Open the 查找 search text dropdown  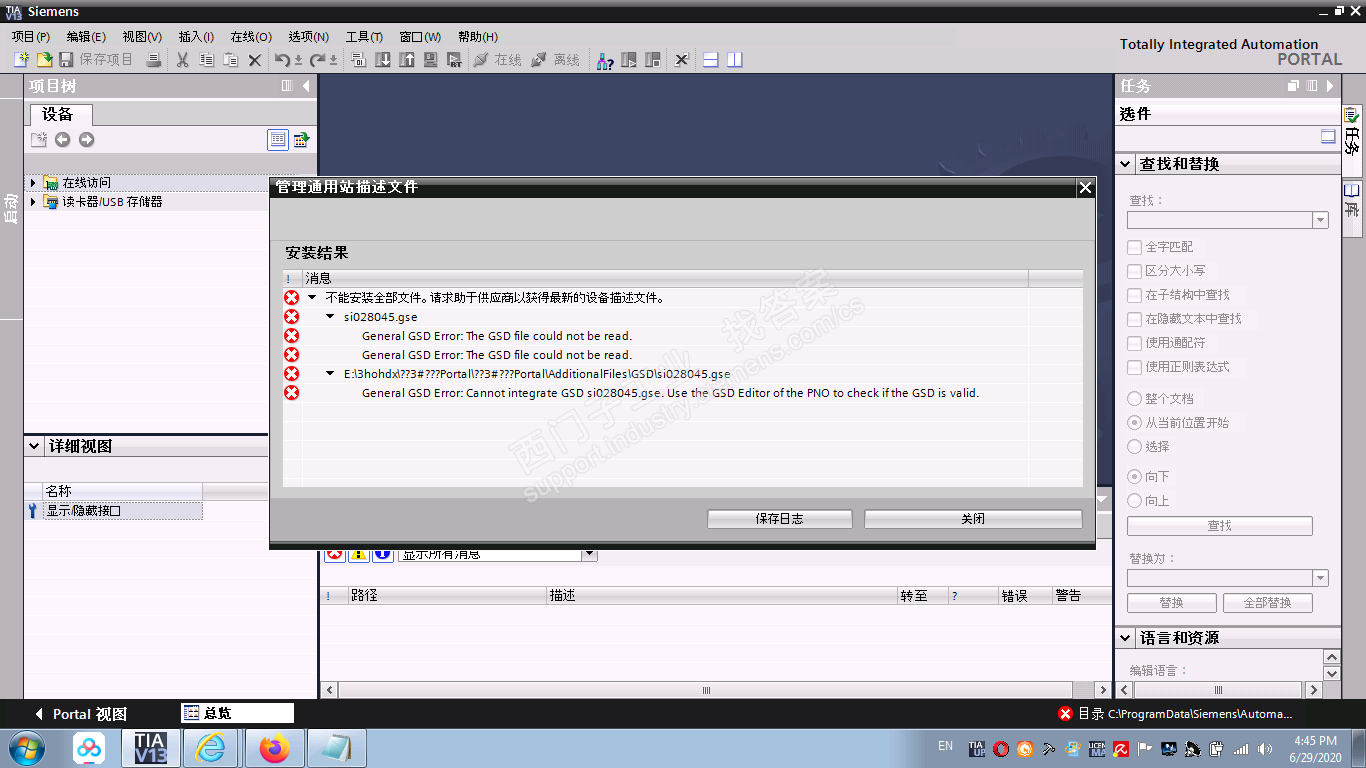point(1320,220)
